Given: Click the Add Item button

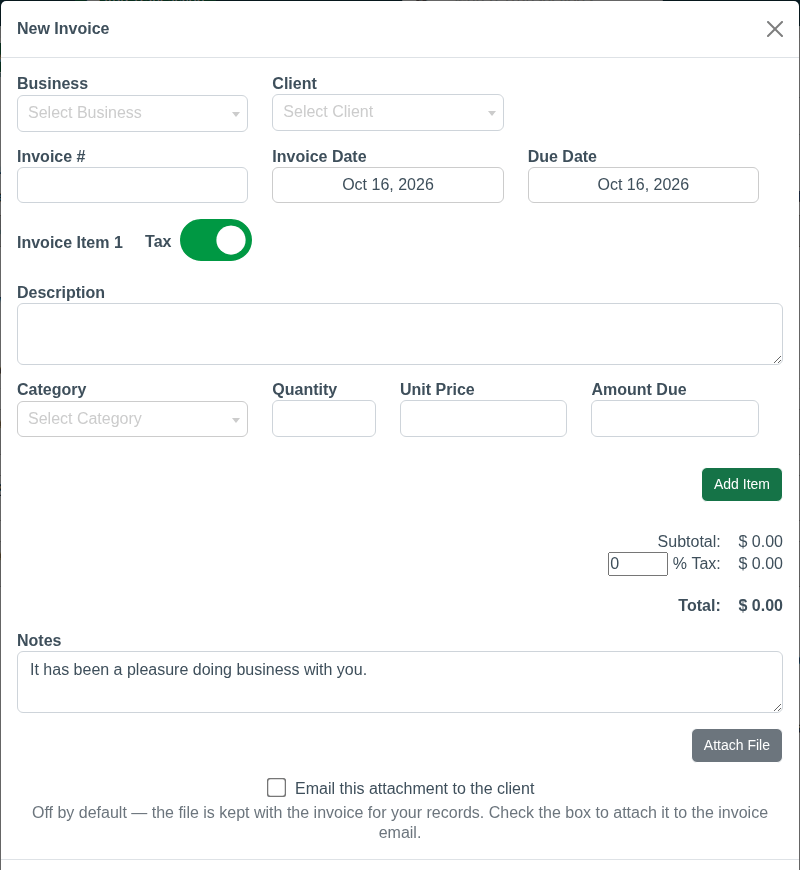Looking at the screenshot, I should tap(742, 484).
